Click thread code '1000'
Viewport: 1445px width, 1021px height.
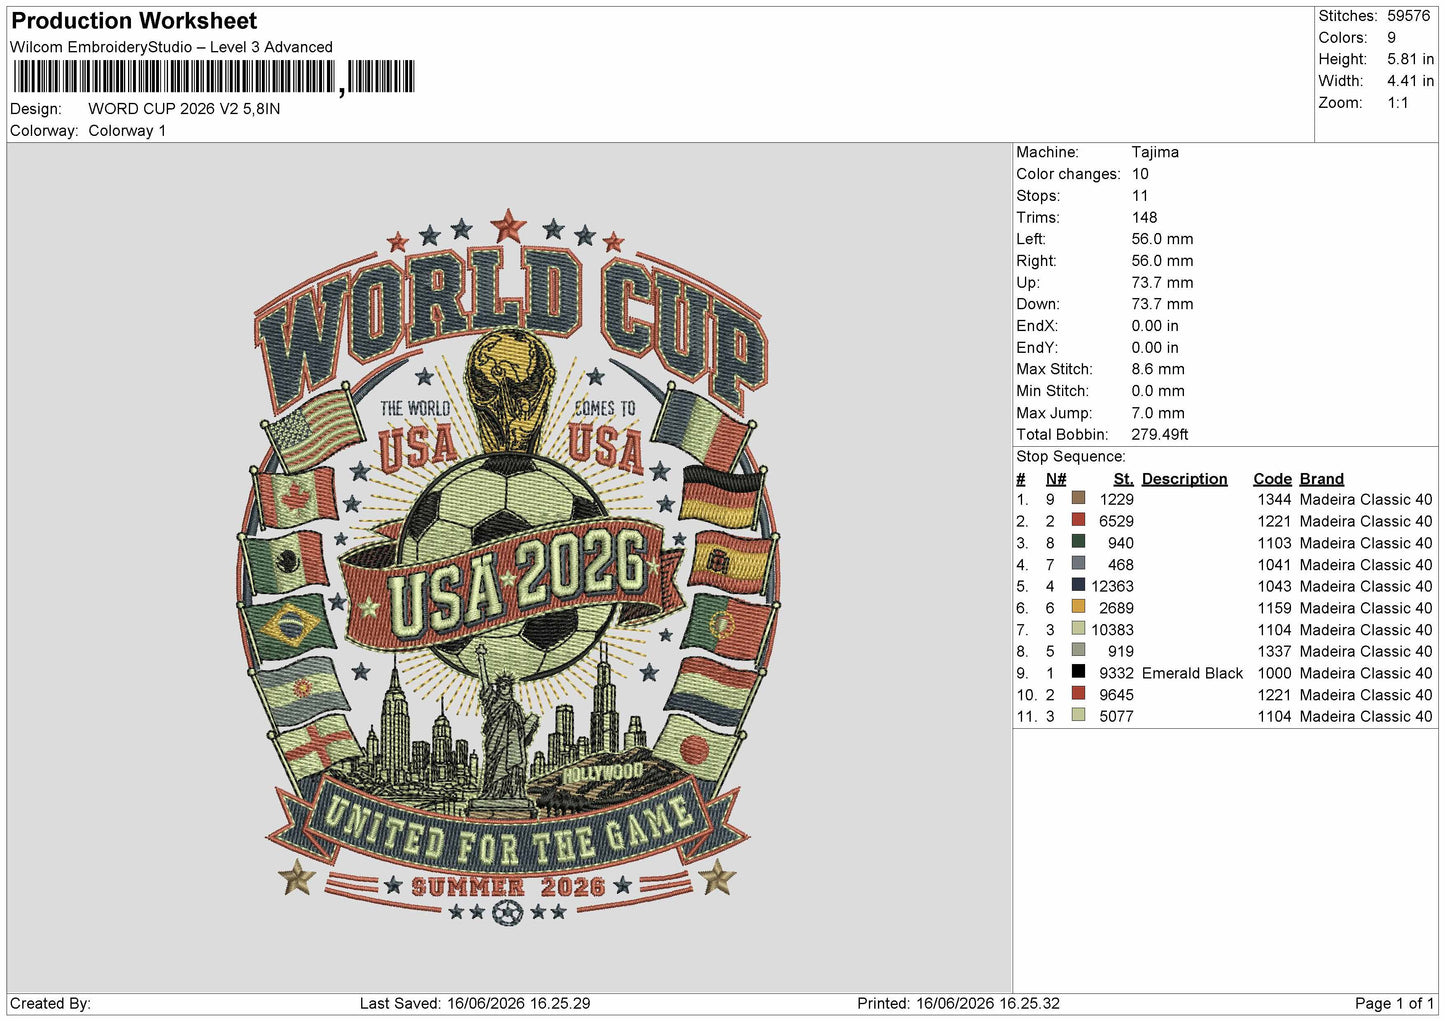(x=1275, y=673)
